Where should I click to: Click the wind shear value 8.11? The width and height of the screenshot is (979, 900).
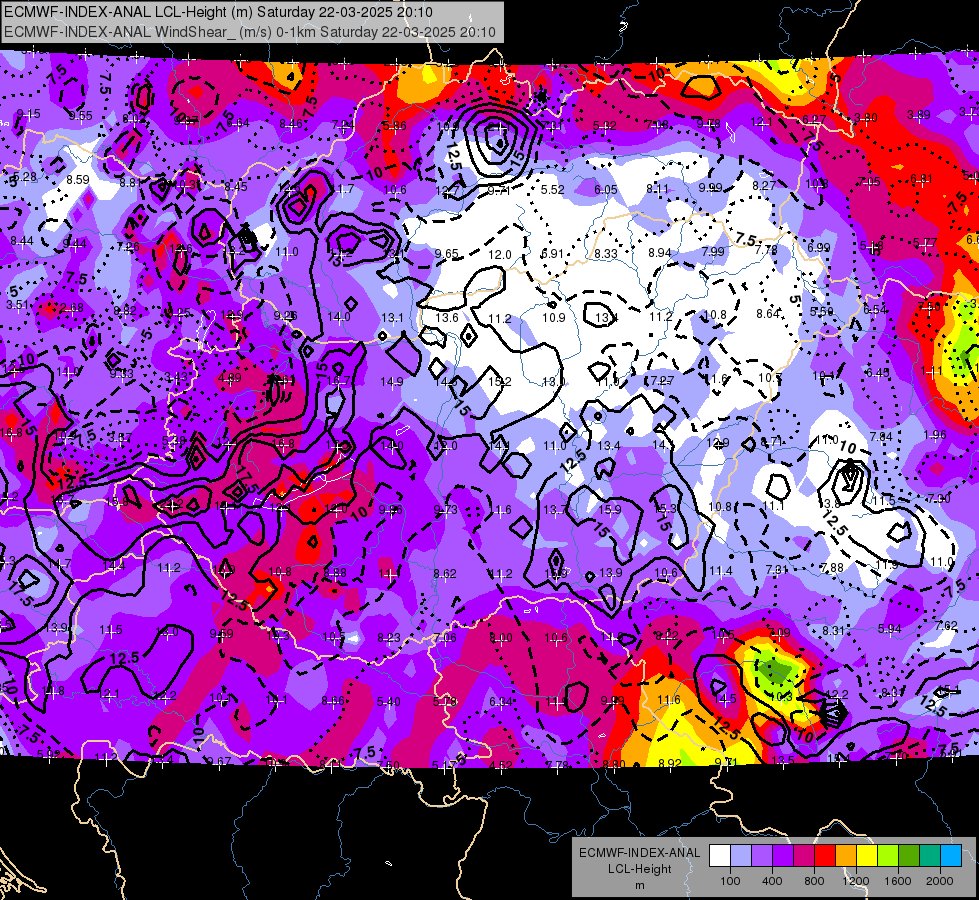pyautogui.click(x=657, y=189)
